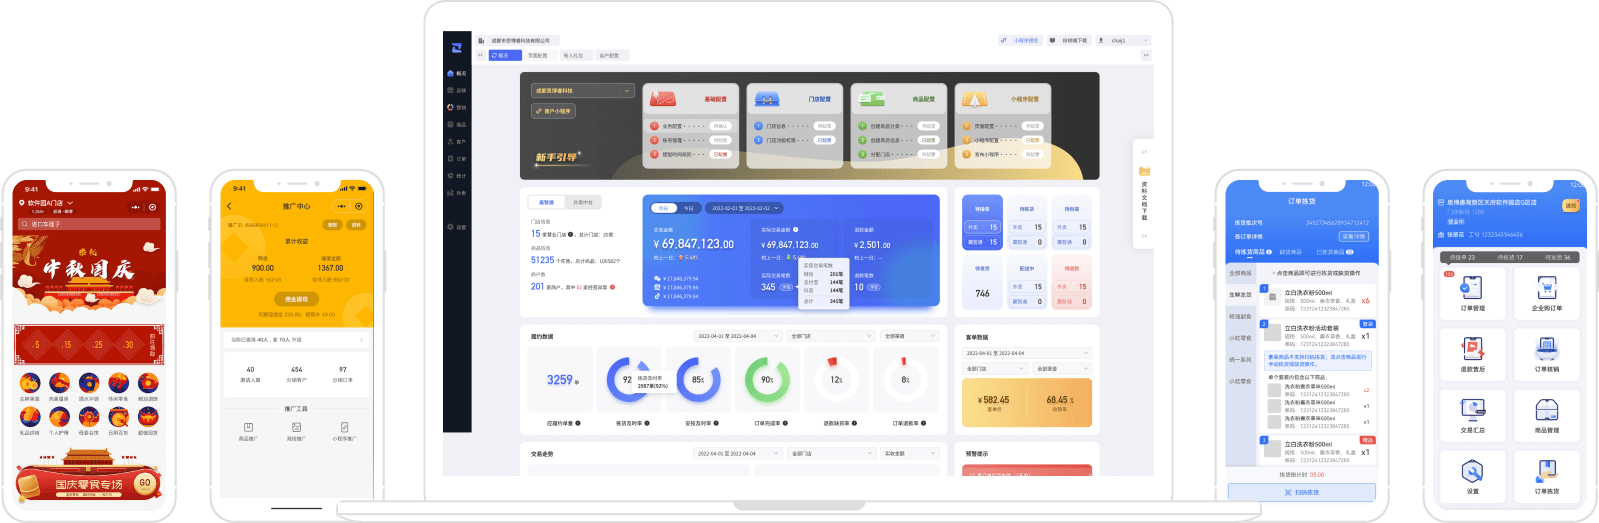Expand the invite progress row chevron in yellow phone

[x=362, y=340]
